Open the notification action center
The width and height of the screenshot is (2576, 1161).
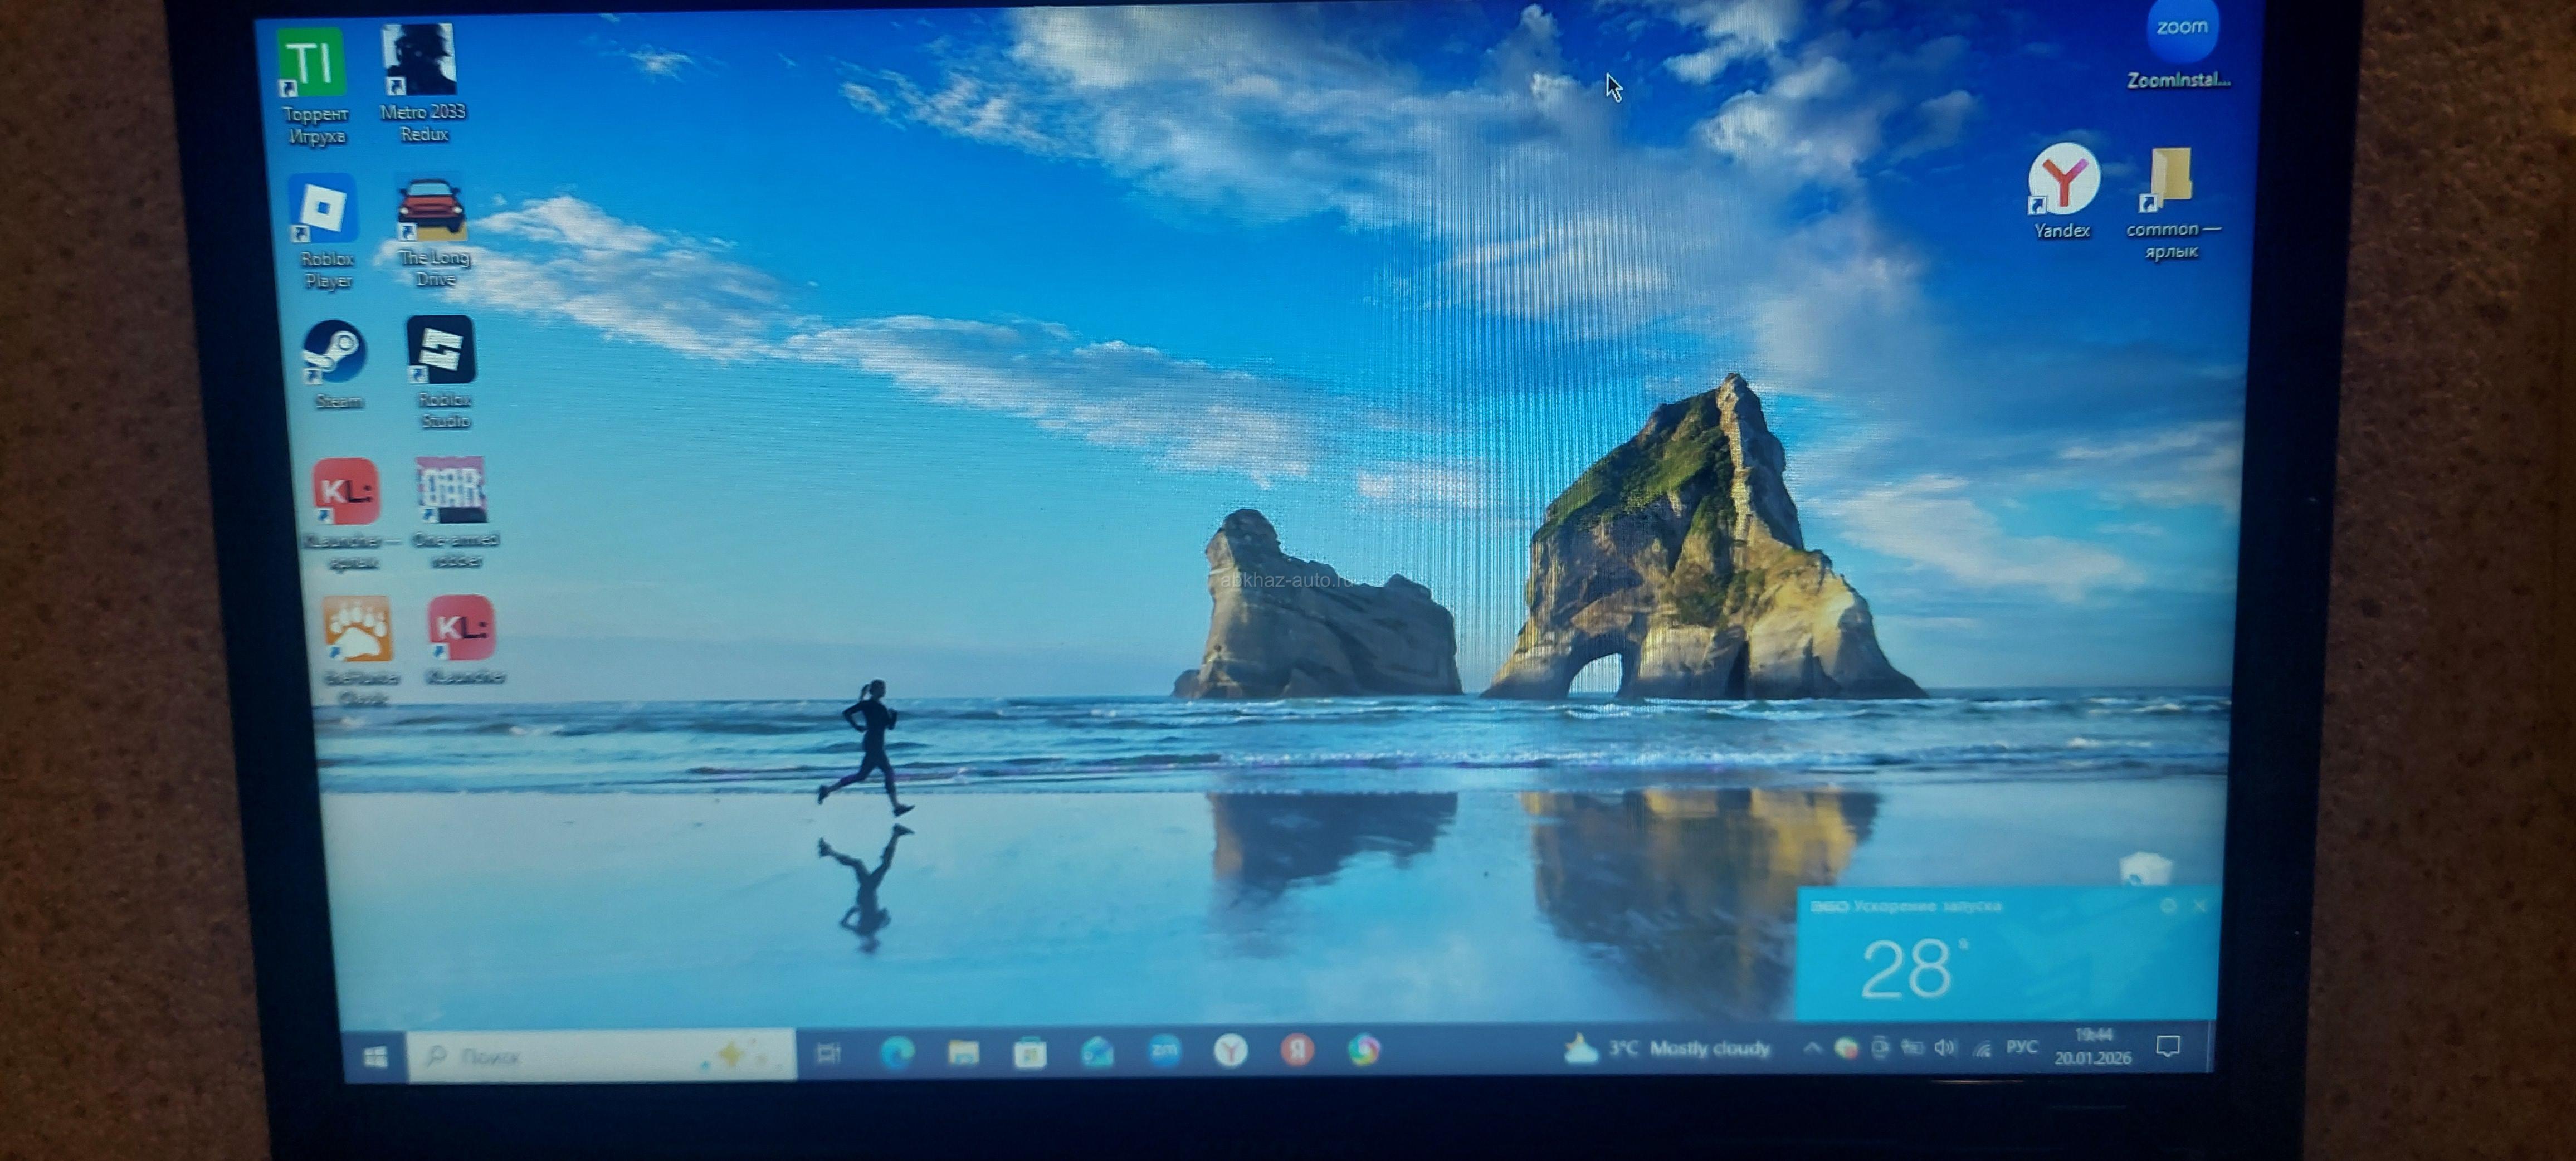[x=2168, y=1047]
